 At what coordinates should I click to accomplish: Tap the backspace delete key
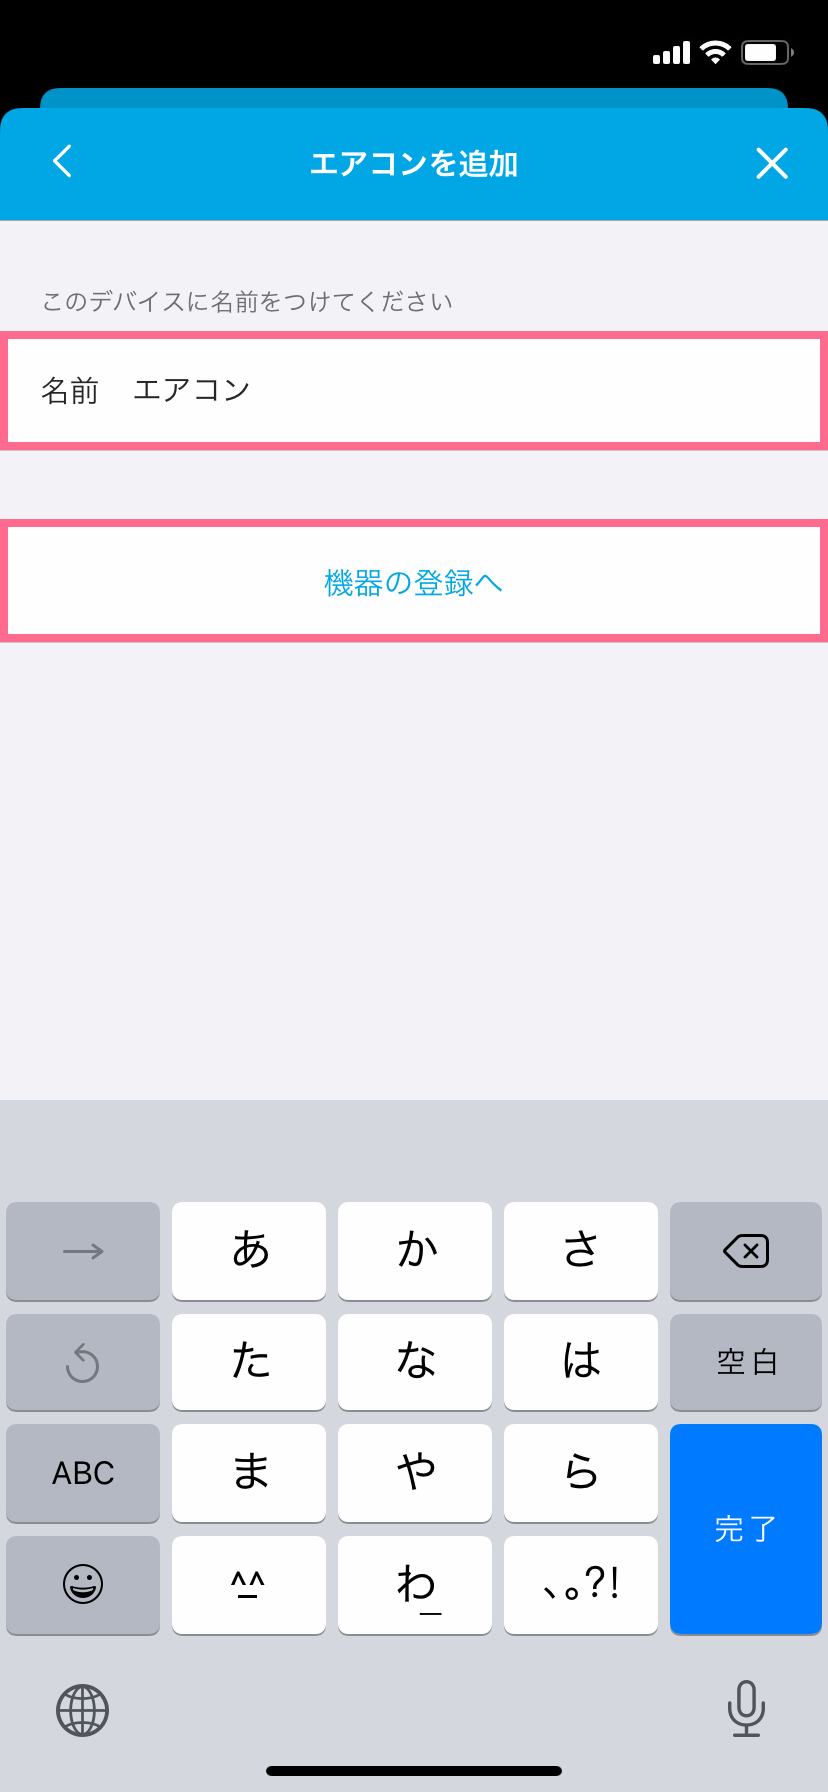pyautogui.click(x=746, y=1251)
